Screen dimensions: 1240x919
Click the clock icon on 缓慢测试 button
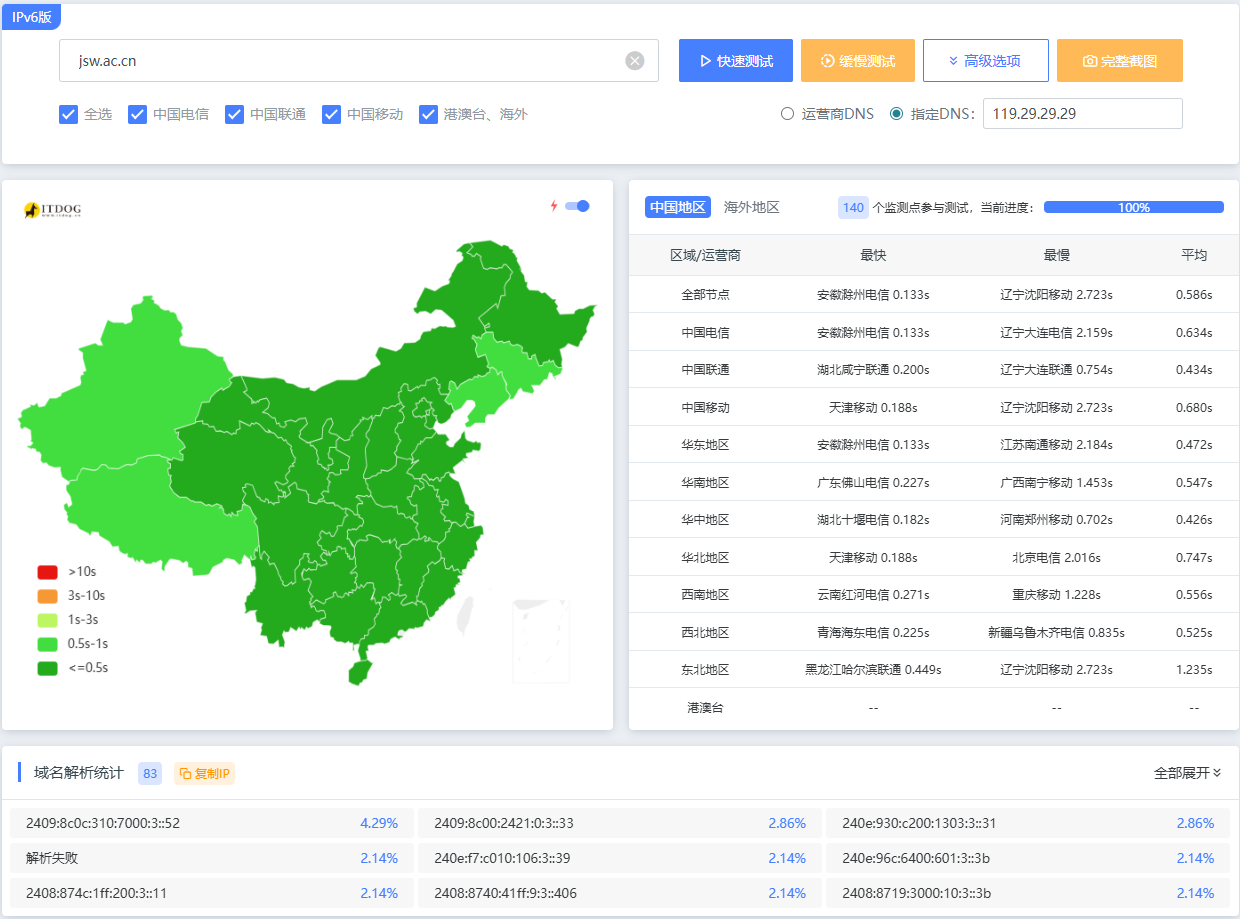coord(826,60)
